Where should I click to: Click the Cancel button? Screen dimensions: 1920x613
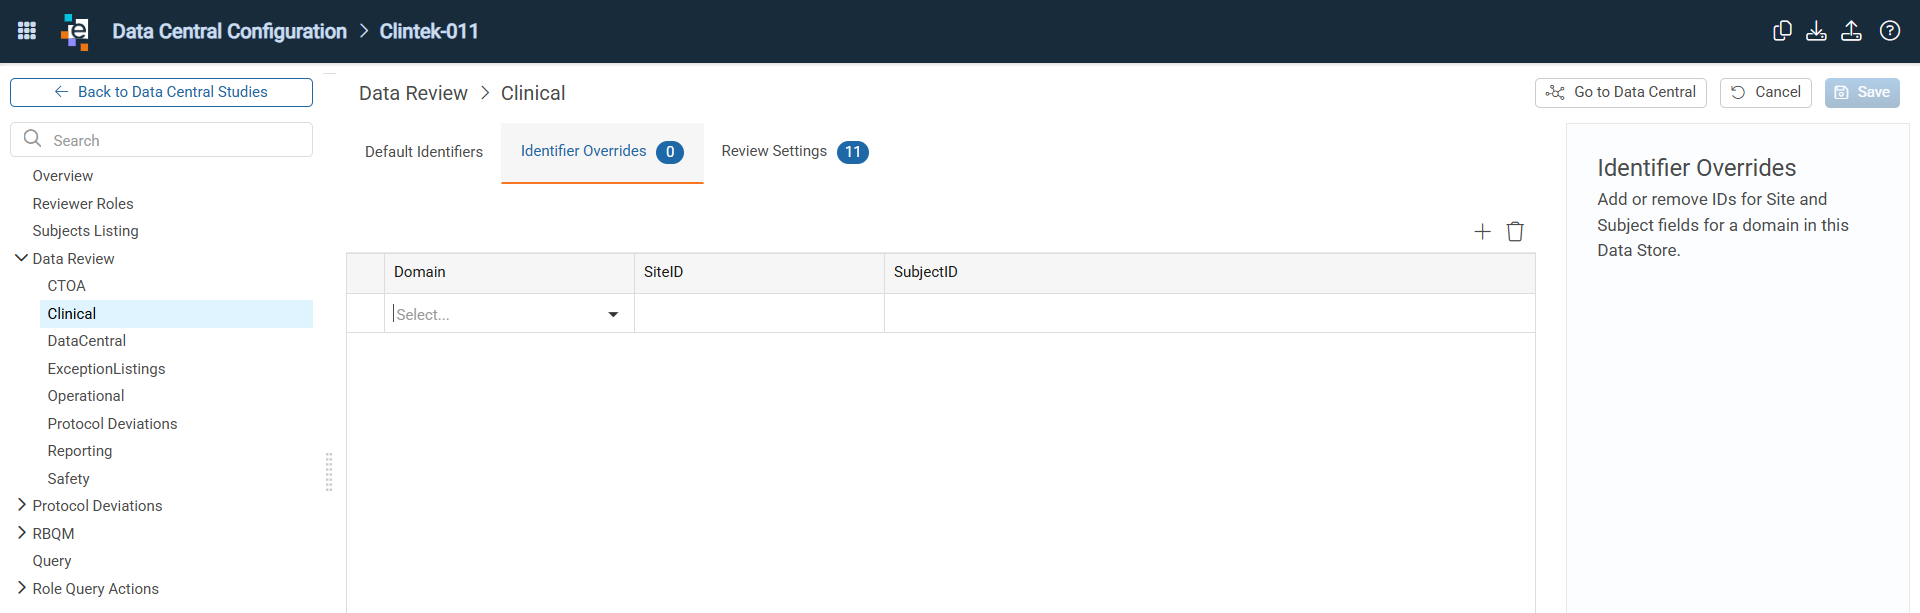click(x=1766, y=92)
